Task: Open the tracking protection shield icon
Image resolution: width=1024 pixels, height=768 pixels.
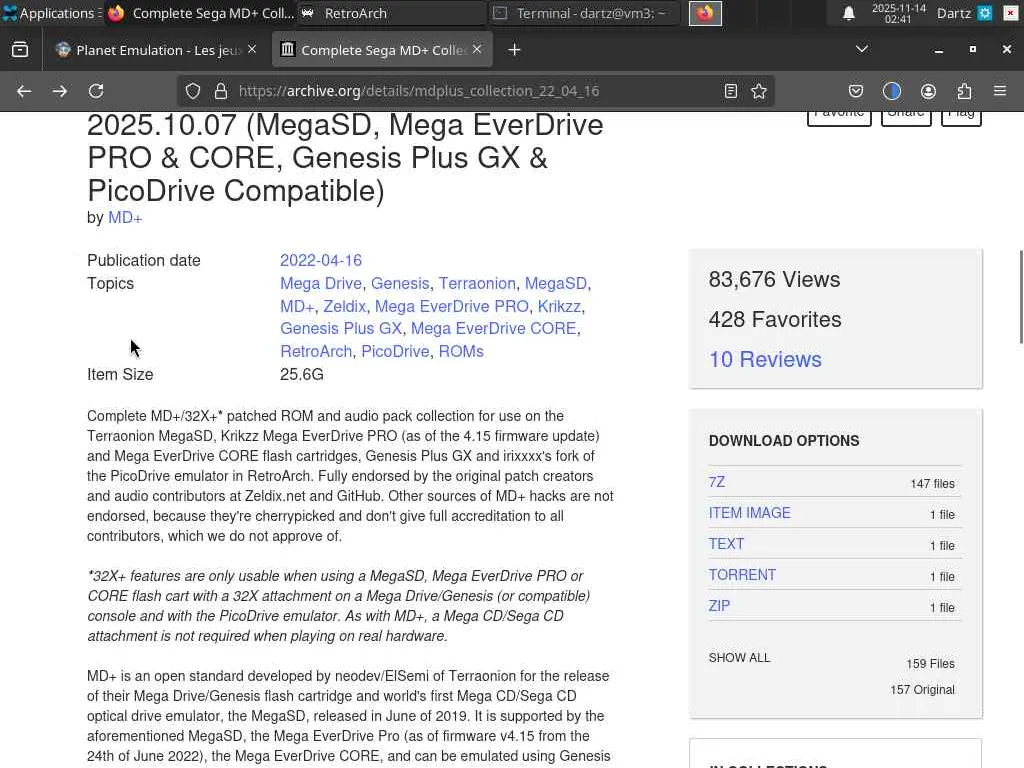Action: pyautogui.click(x=193, y=91)
